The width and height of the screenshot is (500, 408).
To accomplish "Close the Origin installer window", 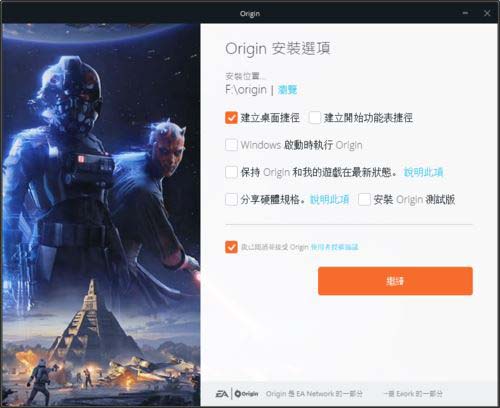I will pyautogui.click(x=487, y=13).
